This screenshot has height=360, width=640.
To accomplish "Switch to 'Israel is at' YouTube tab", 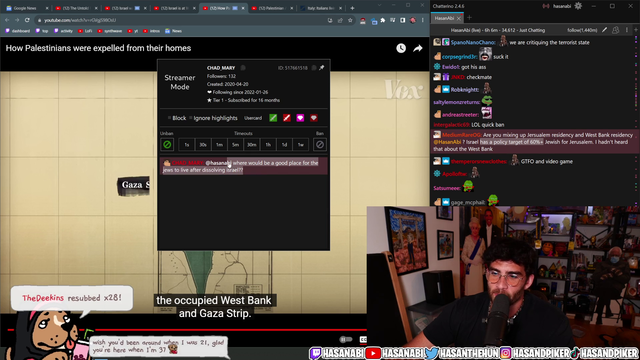I will [174, 8].
